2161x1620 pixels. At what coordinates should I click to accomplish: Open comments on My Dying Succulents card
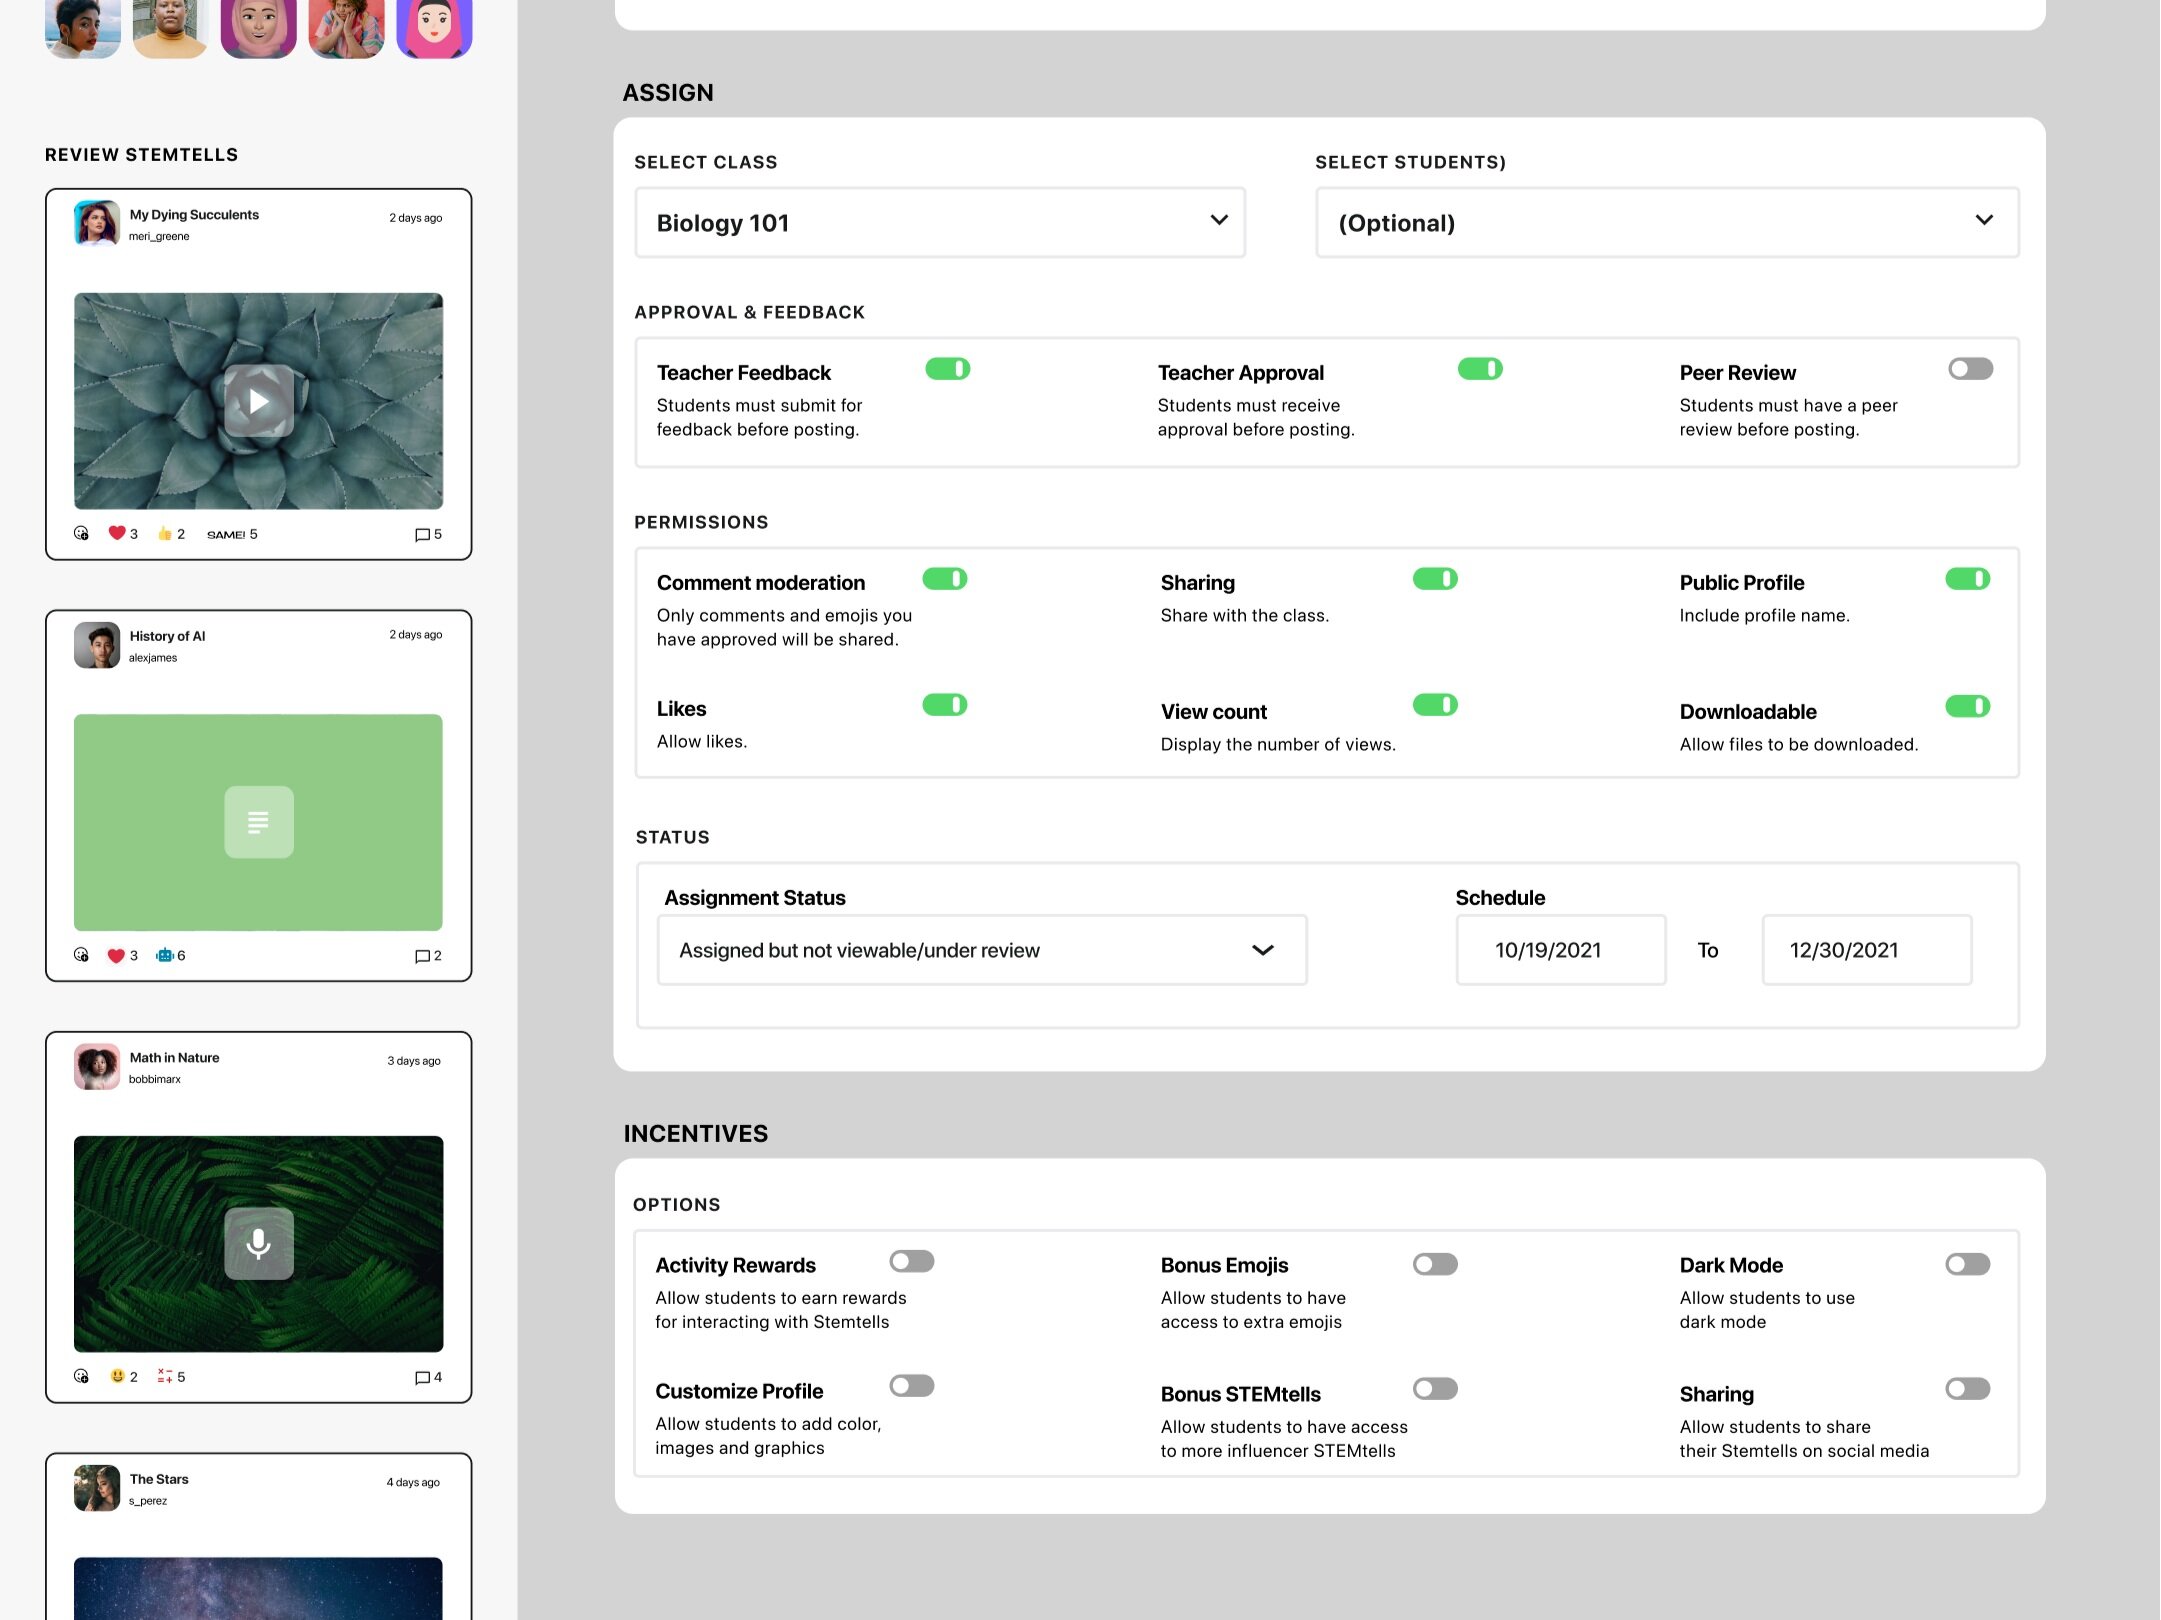pyautogui.click(x=428, y=535)
